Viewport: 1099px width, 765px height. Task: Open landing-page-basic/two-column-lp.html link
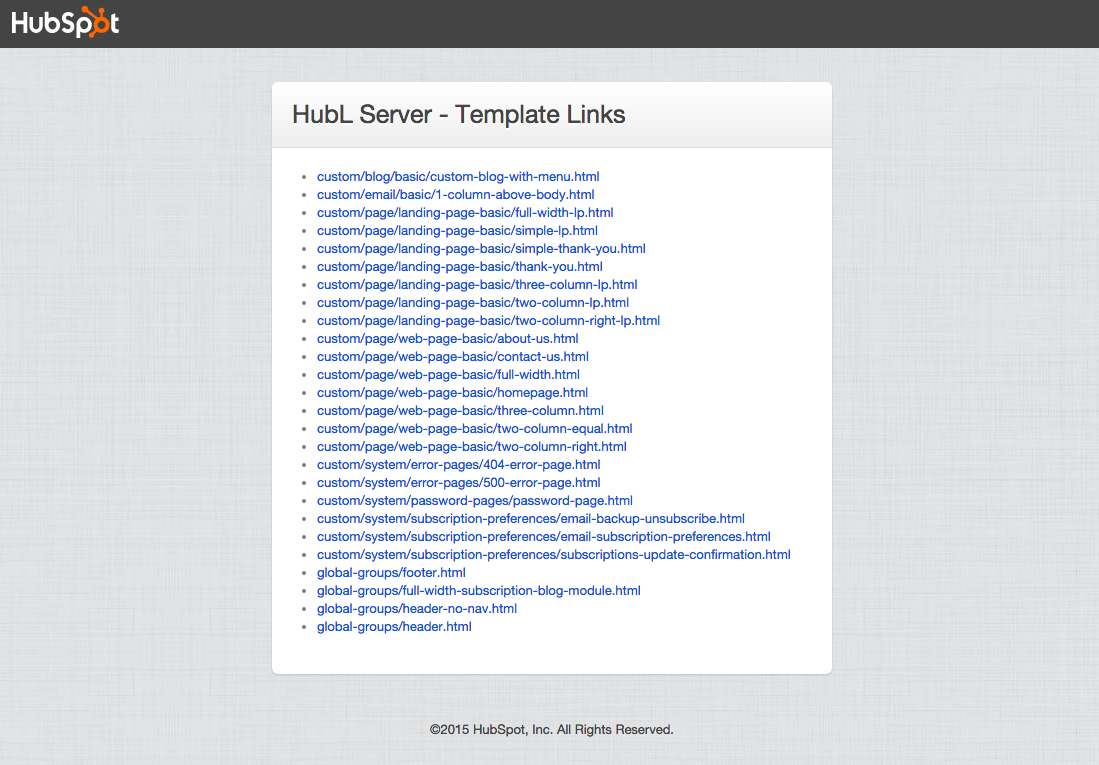(472, 303)
